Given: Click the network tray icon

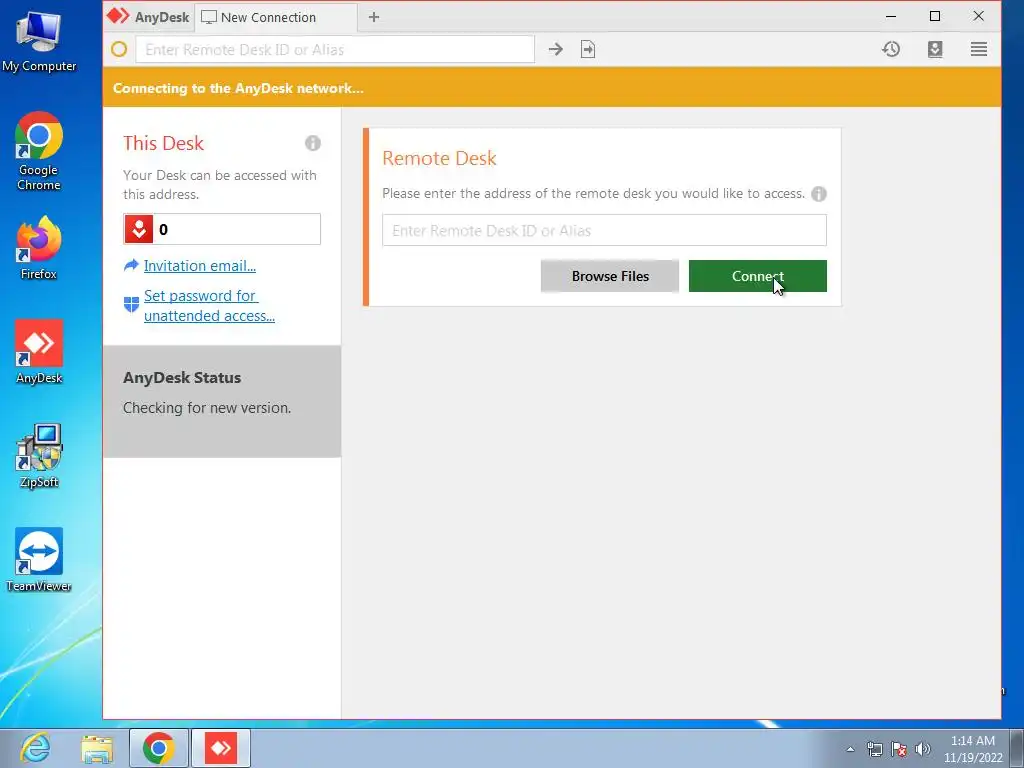Looking at the screenshot, I should [874, 749].
